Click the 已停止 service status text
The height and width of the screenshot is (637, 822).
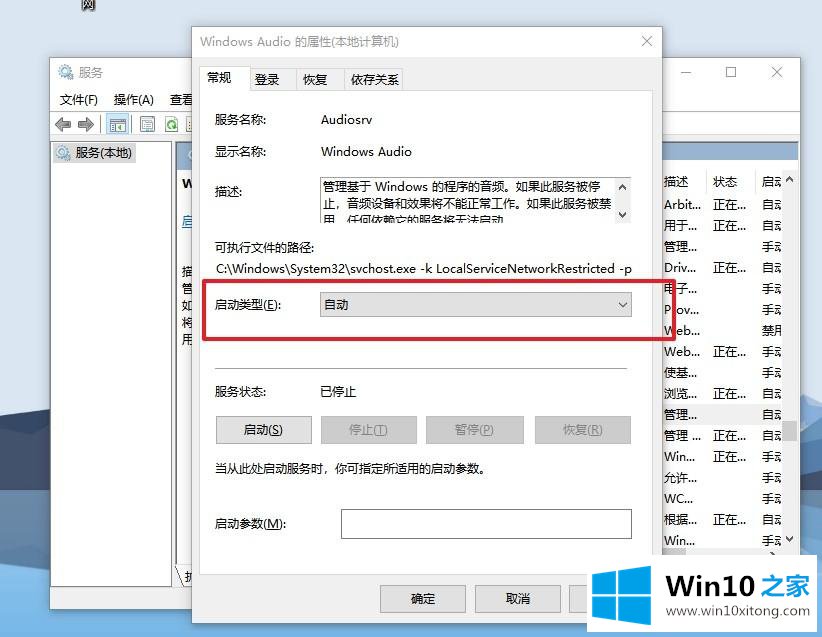(x=338, y=392)
